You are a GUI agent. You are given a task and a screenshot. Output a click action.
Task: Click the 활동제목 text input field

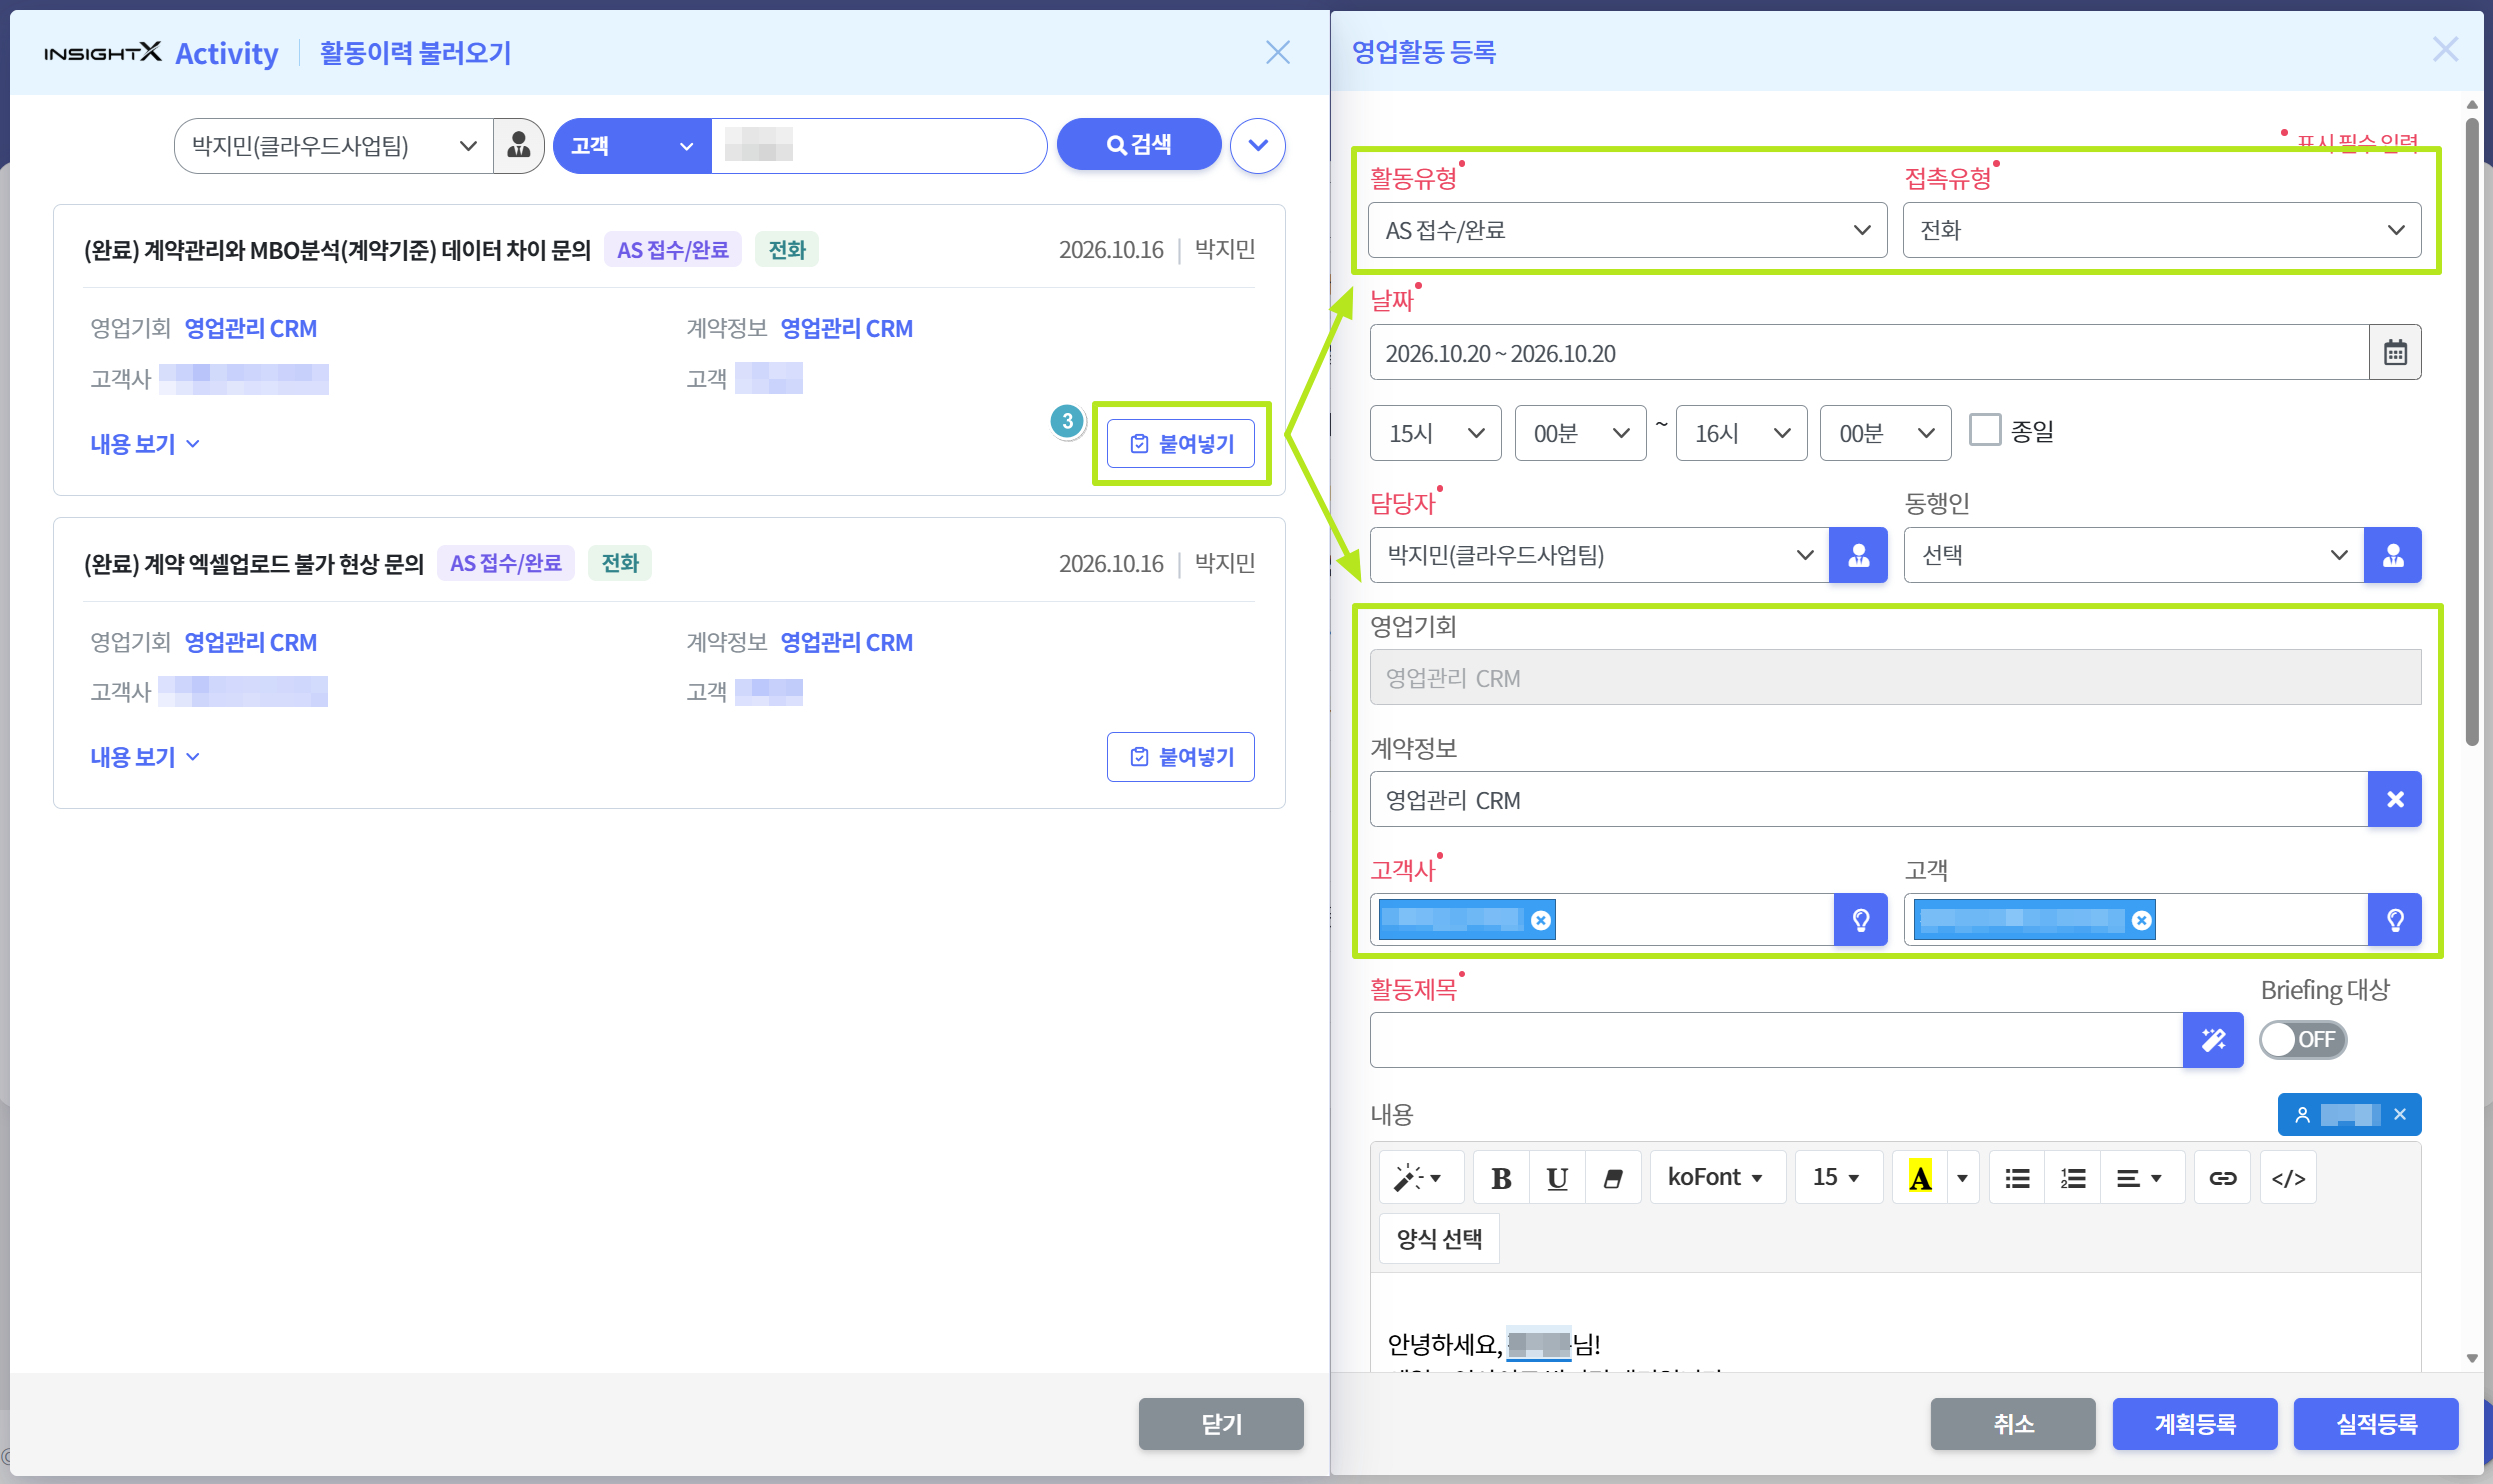(1776, 1040)
